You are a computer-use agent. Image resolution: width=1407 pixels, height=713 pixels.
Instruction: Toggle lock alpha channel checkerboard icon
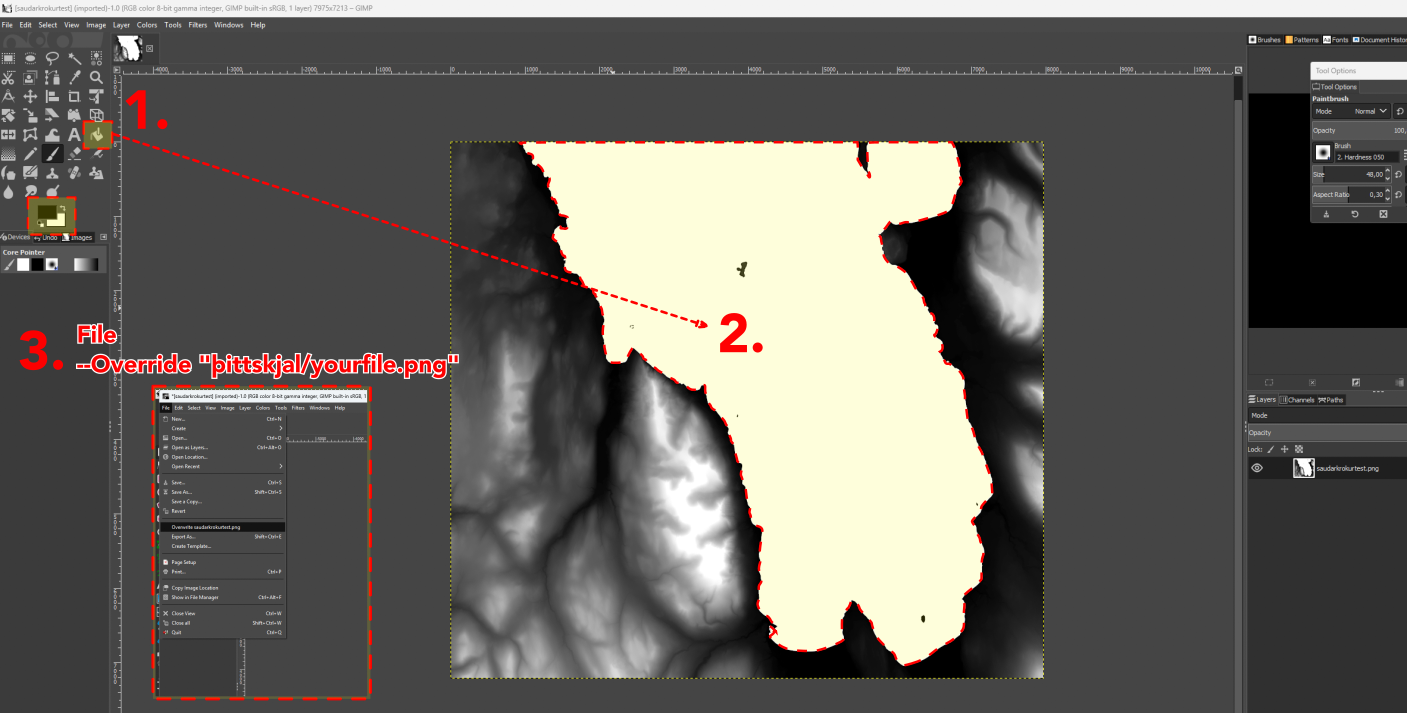[x=1299, y=449]
